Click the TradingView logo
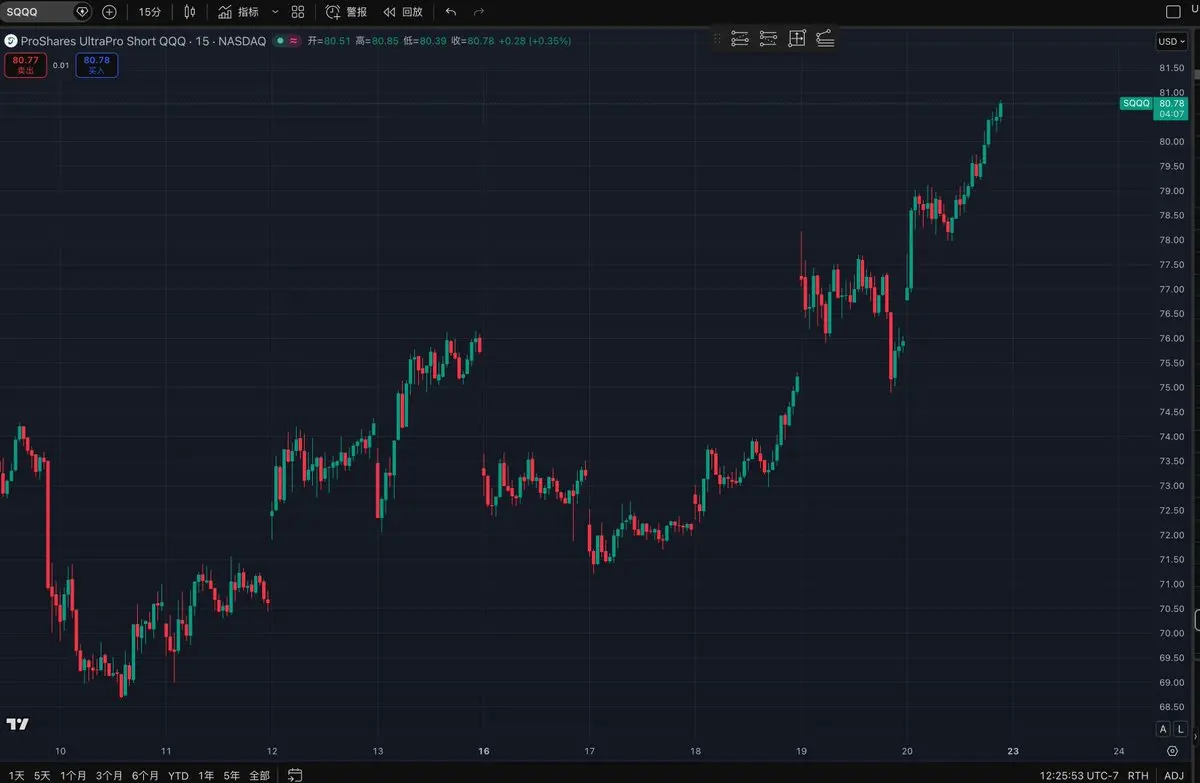The image size is (1200, 783). point(18,725)
